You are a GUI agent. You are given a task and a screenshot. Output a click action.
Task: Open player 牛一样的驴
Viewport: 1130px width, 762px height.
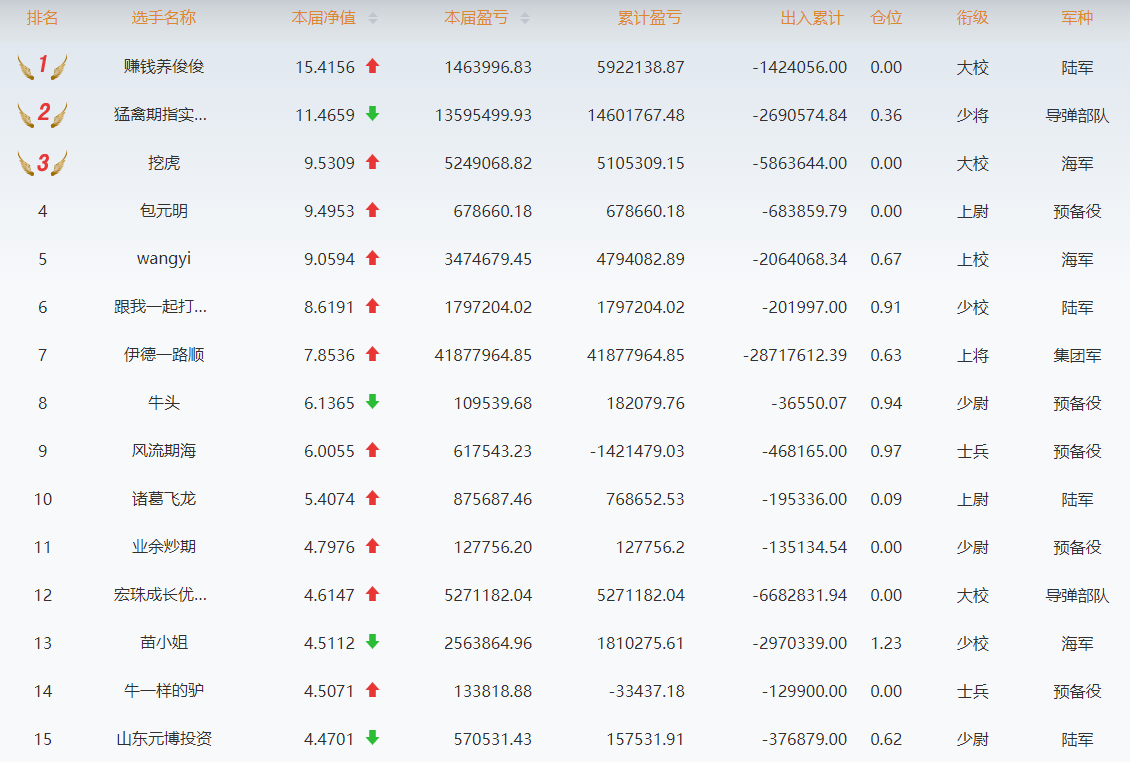click(164, 691)
